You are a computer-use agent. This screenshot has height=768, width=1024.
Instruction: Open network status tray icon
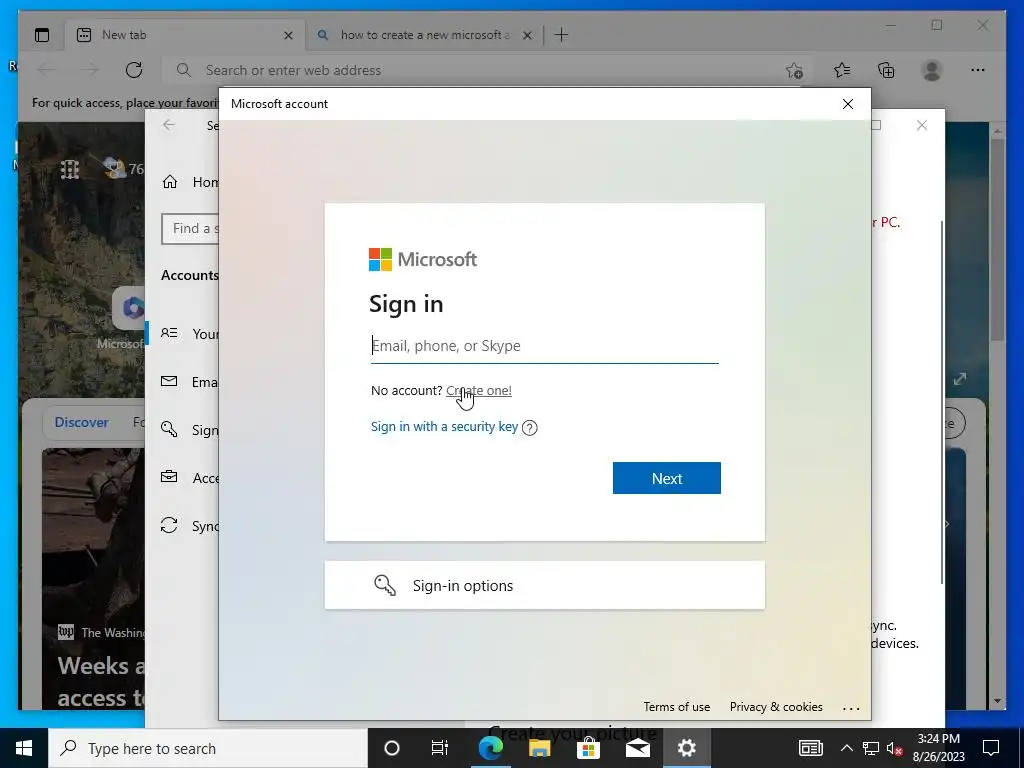pos(871,748)
